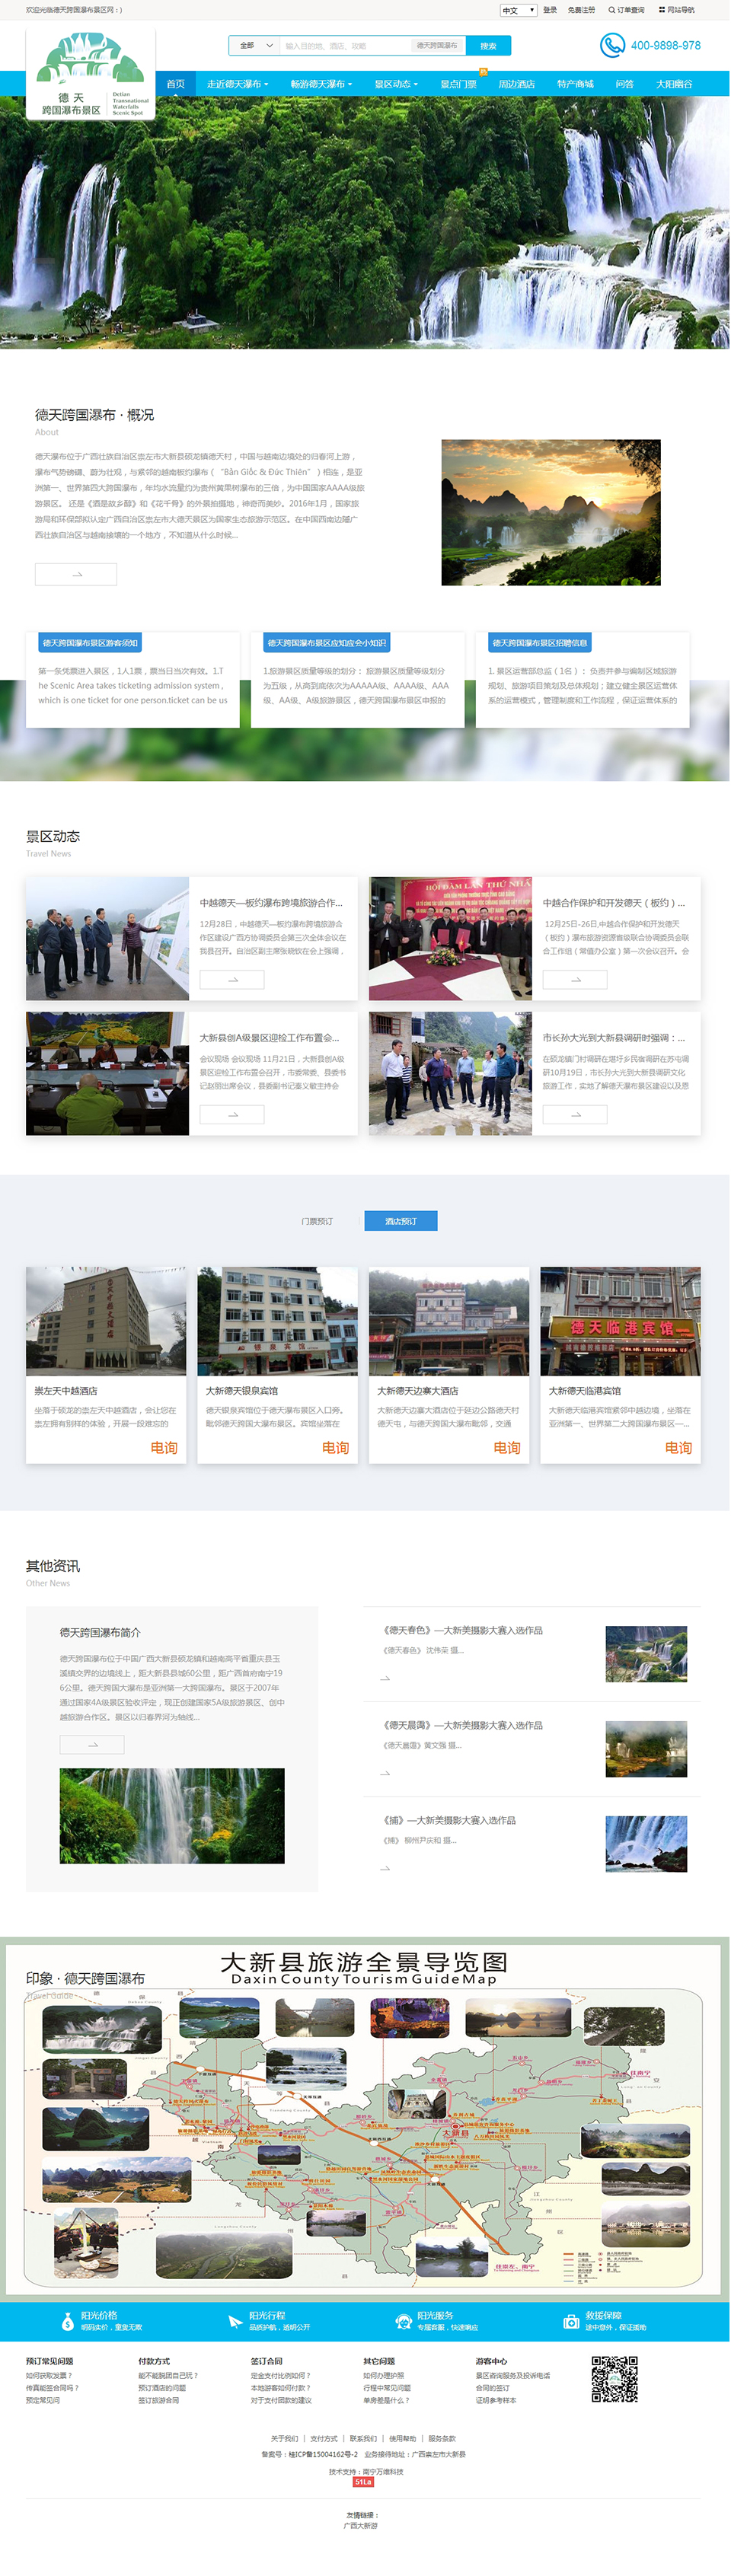
Task: Click the order query magnifier icon
Action: click(x=612, y=10)
